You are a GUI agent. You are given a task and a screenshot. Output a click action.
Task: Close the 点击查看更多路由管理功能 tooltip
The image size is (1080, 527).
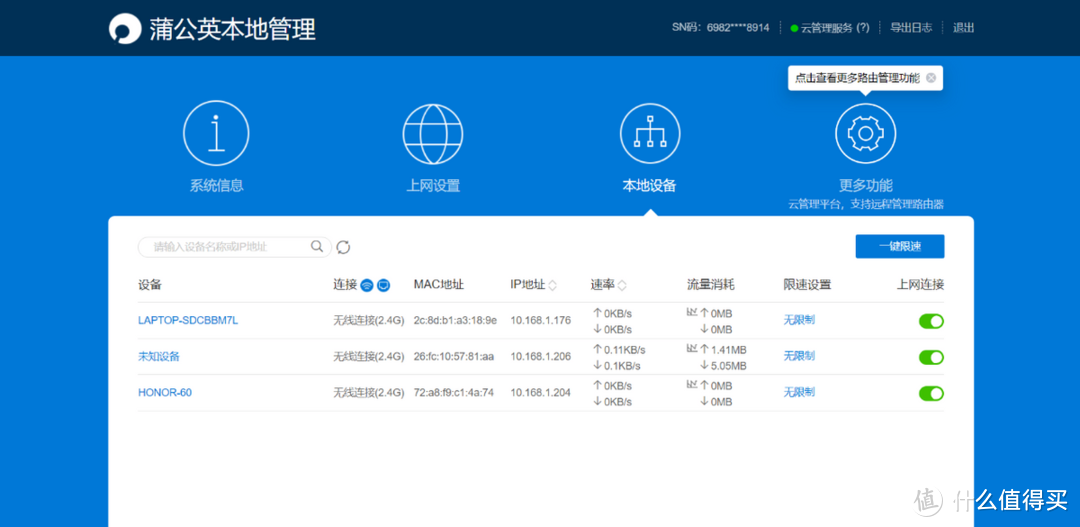pos(931,78)
